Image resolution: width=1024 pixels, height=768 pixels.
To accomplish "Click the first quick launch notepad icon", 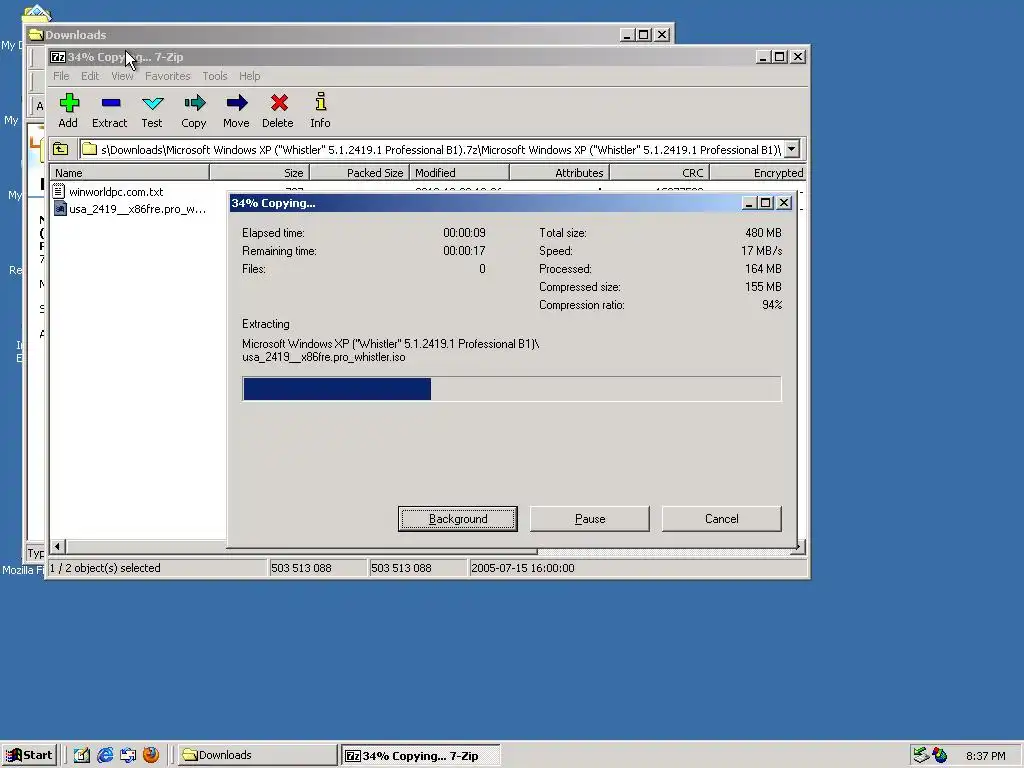I will pyautogui.click(x=82, y=755).
